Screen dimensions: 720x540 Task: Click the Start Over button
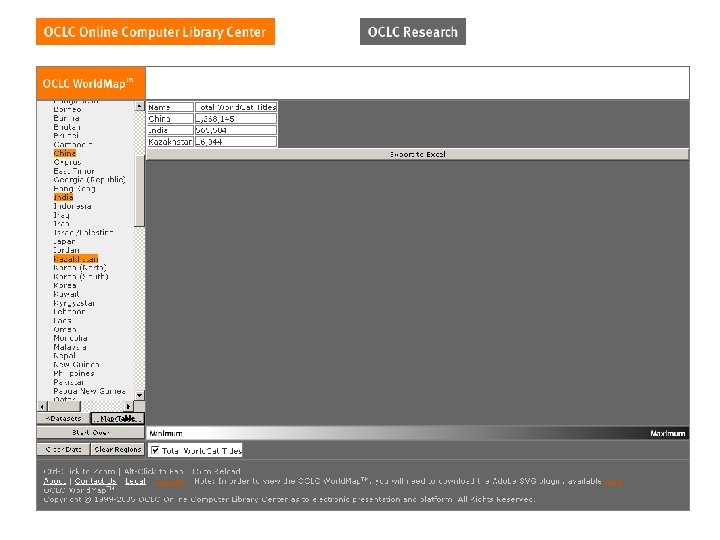click(x=90, y=433)
